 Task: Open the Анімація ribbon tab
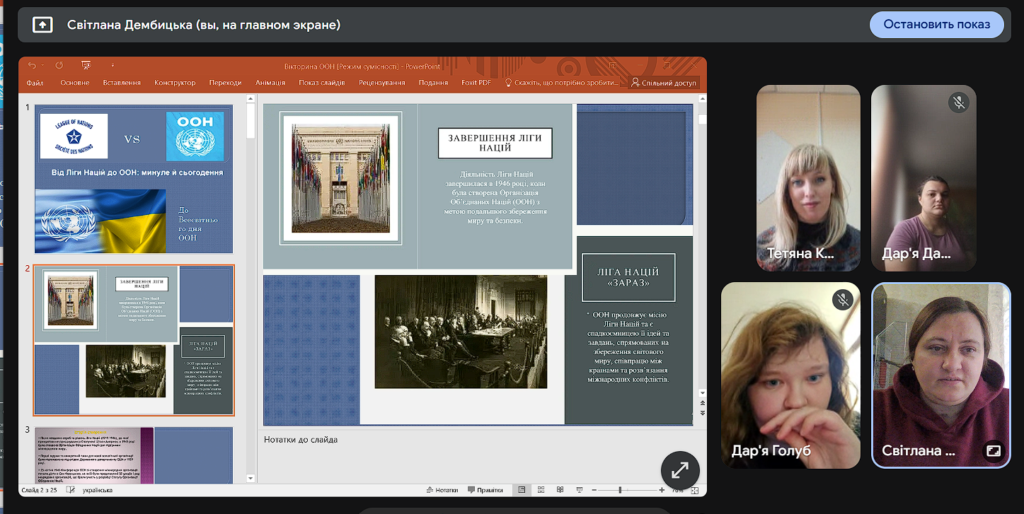click(x=270, y=83)
